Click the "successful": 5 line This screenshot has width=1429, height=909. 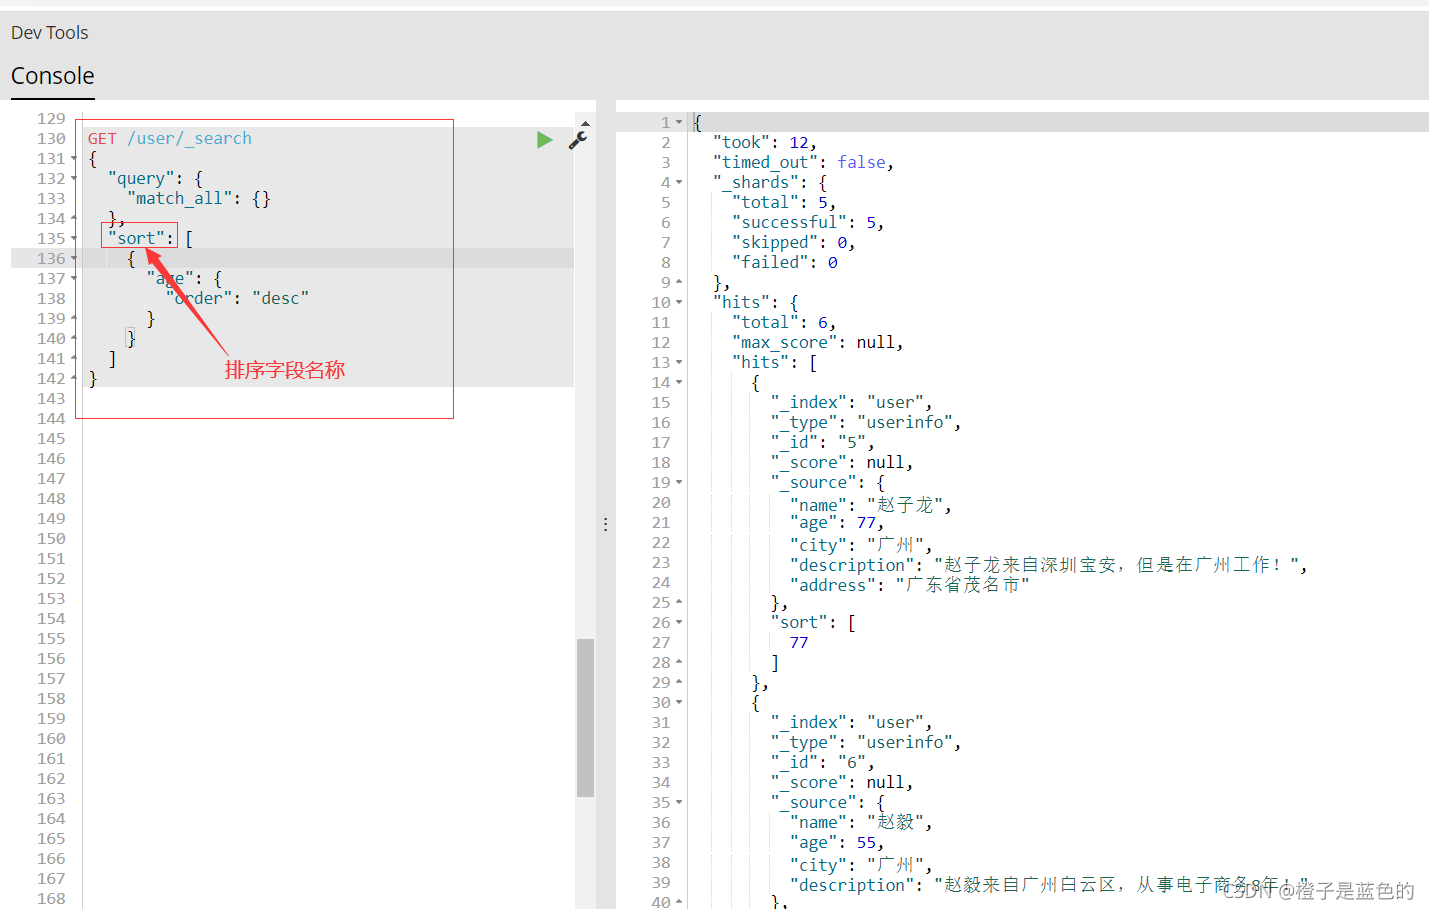(x=808, y=223)
